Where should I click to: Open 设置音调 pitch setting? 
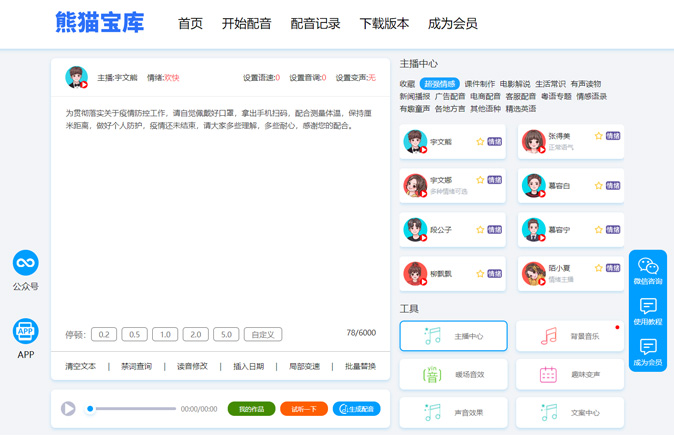click(308, 78)
